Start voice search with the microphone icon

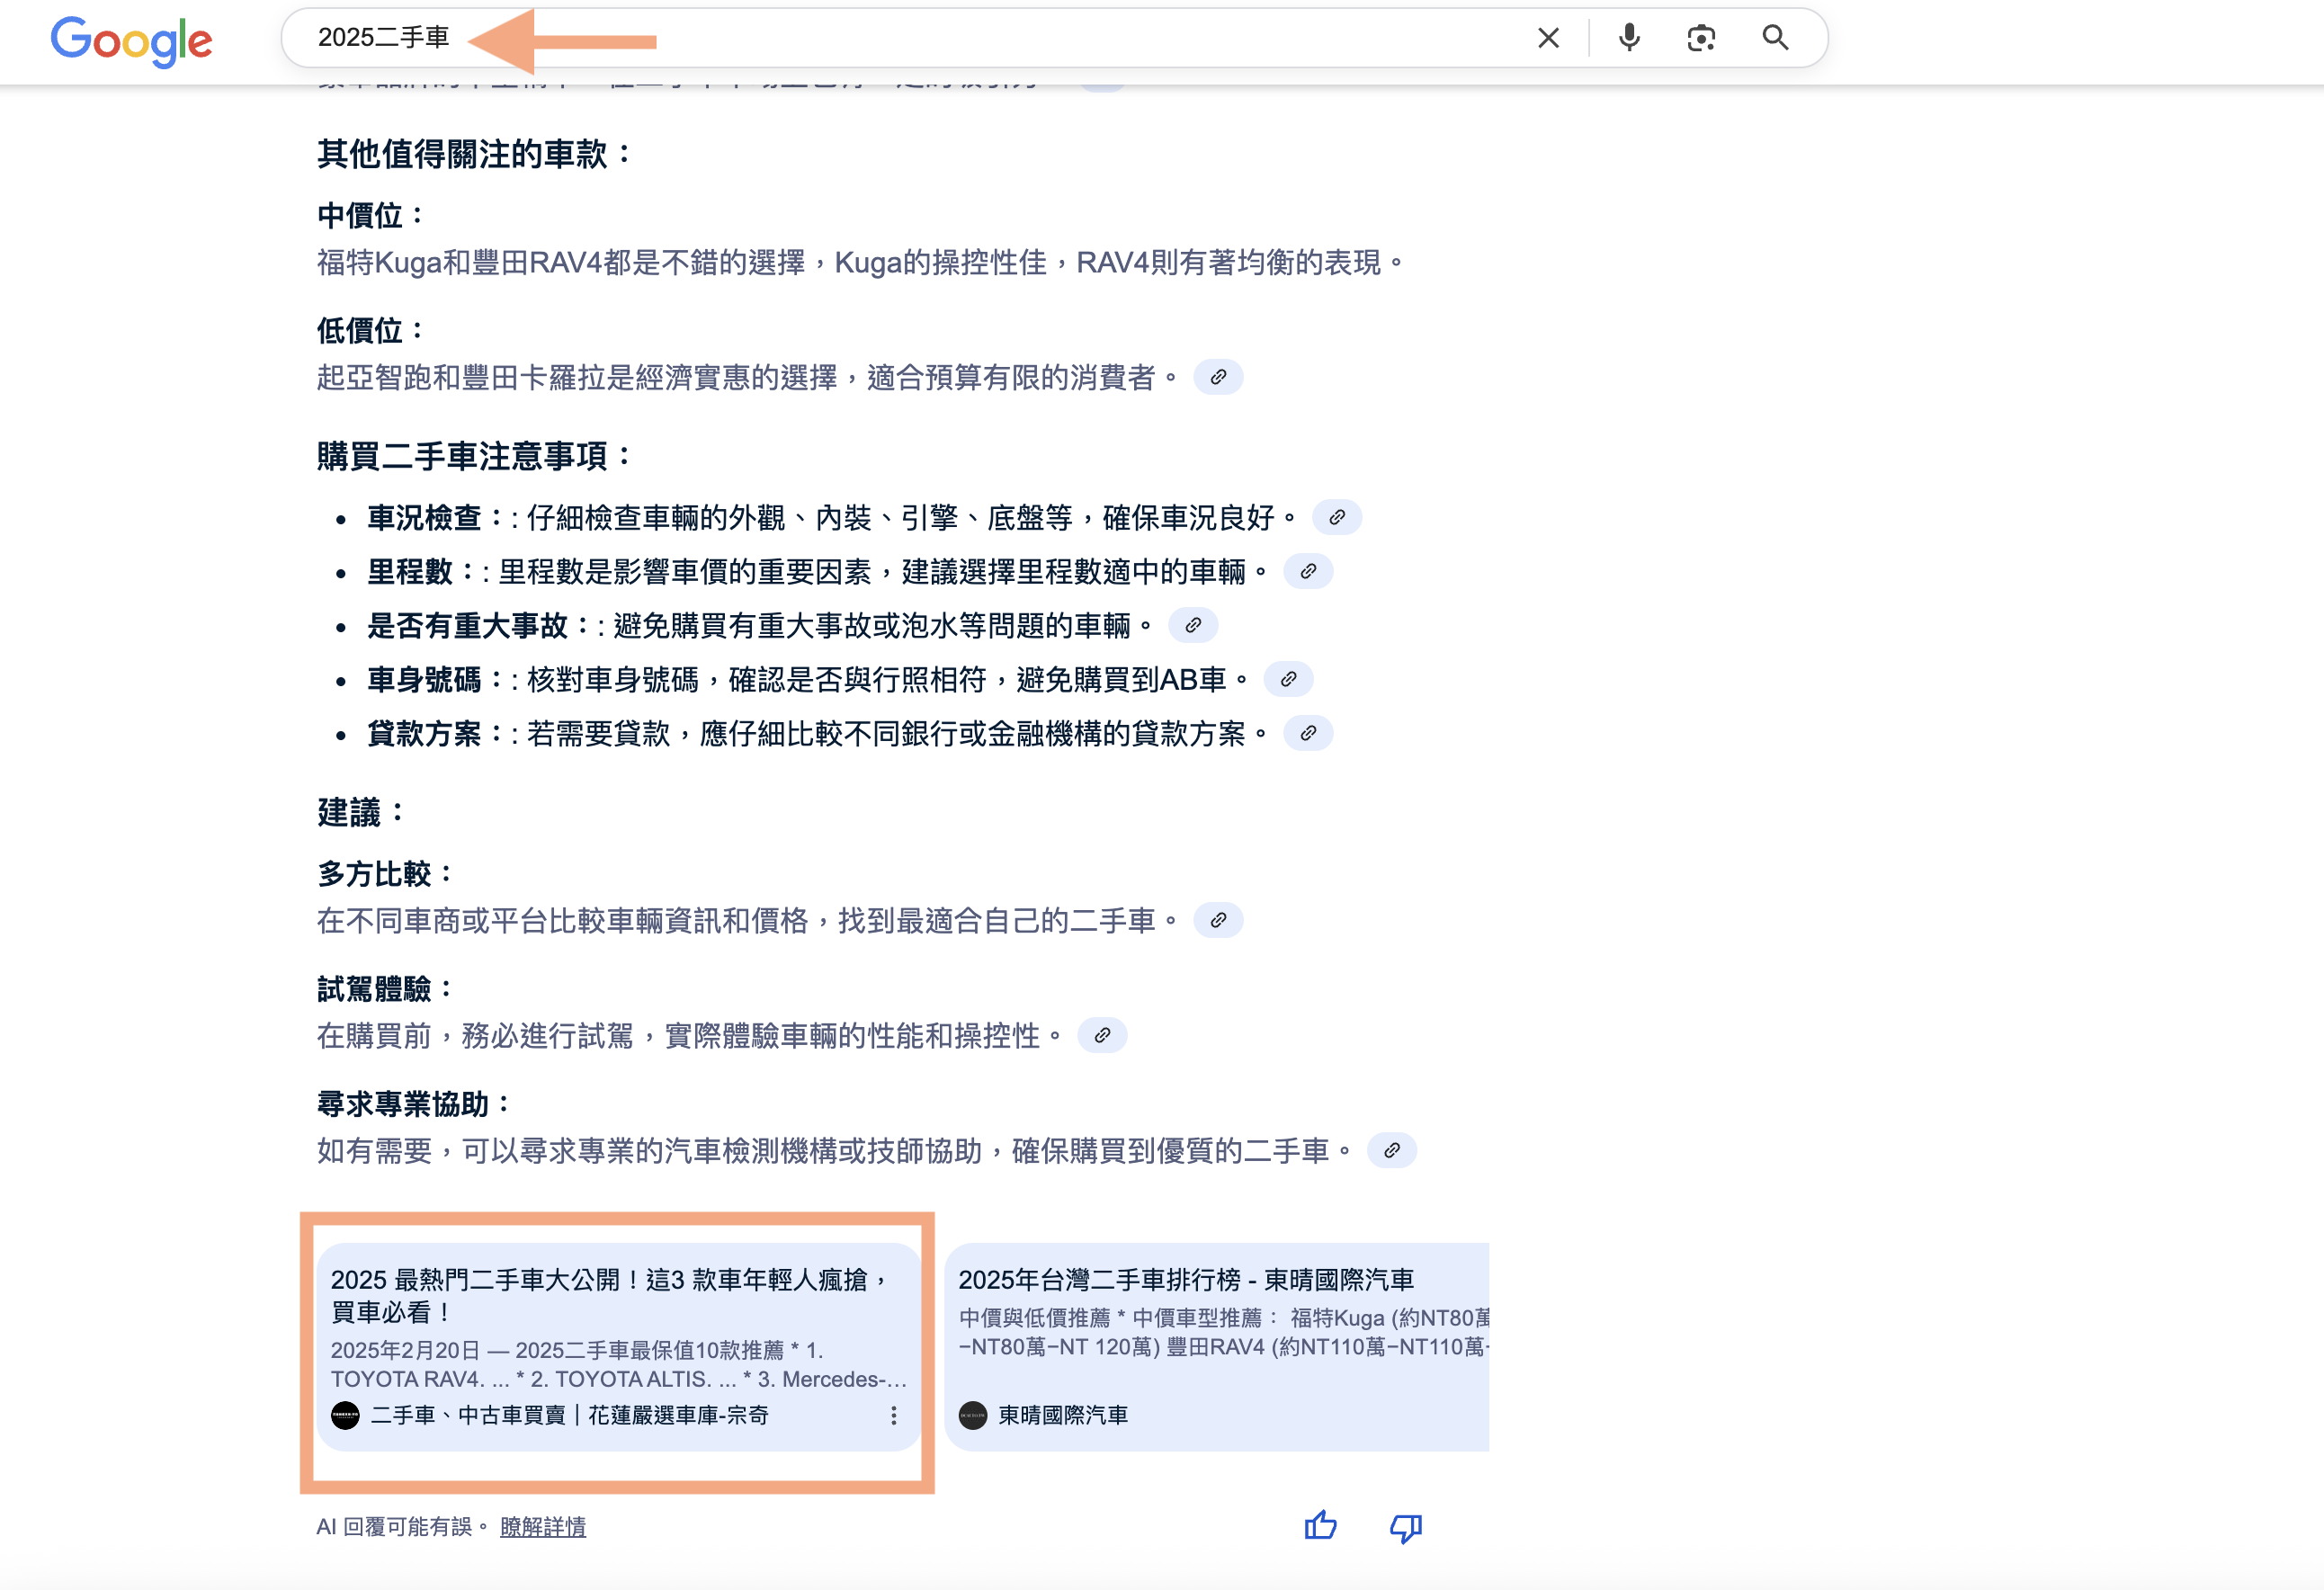[x=1629, y=38]
